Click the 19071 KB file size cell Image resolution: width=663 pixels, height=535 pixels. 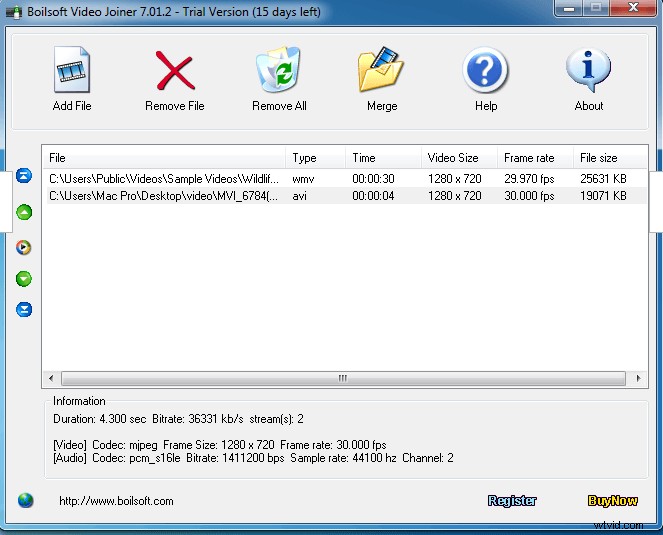(x=603, y=196)
